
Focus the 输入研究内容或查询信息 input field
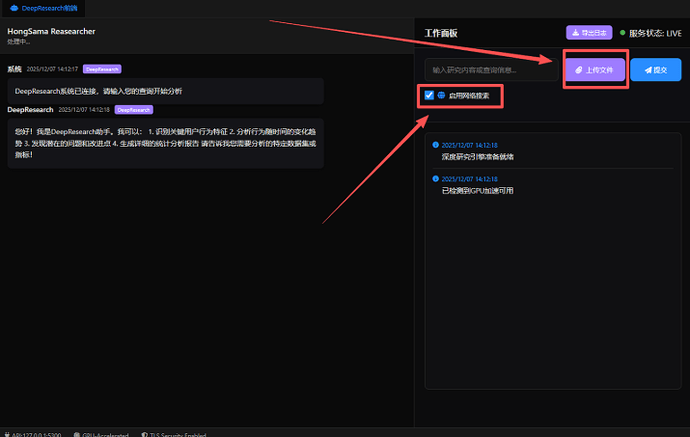click(x=492, y=70)
